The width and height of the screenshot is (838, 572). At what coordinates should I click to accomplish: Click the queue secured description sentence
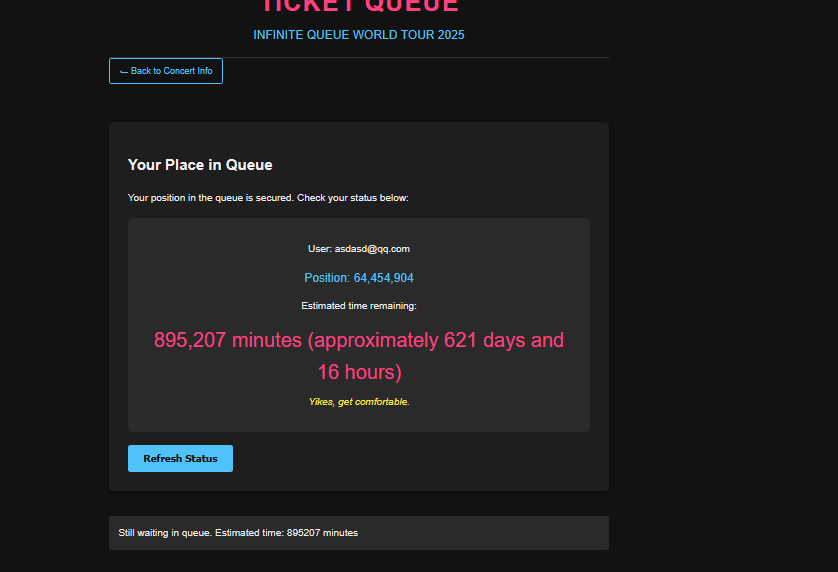point(268,198)
